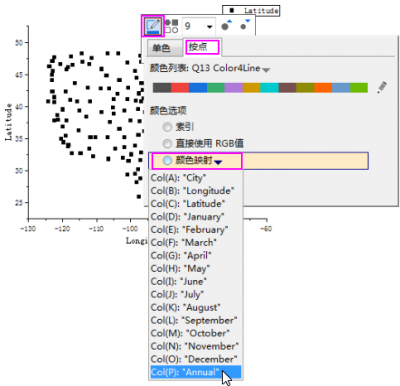Click the 50 Y-axis tick label
The width and height of the screenshot is (400, 386).
pyautogui.click(x=19, y=43)
